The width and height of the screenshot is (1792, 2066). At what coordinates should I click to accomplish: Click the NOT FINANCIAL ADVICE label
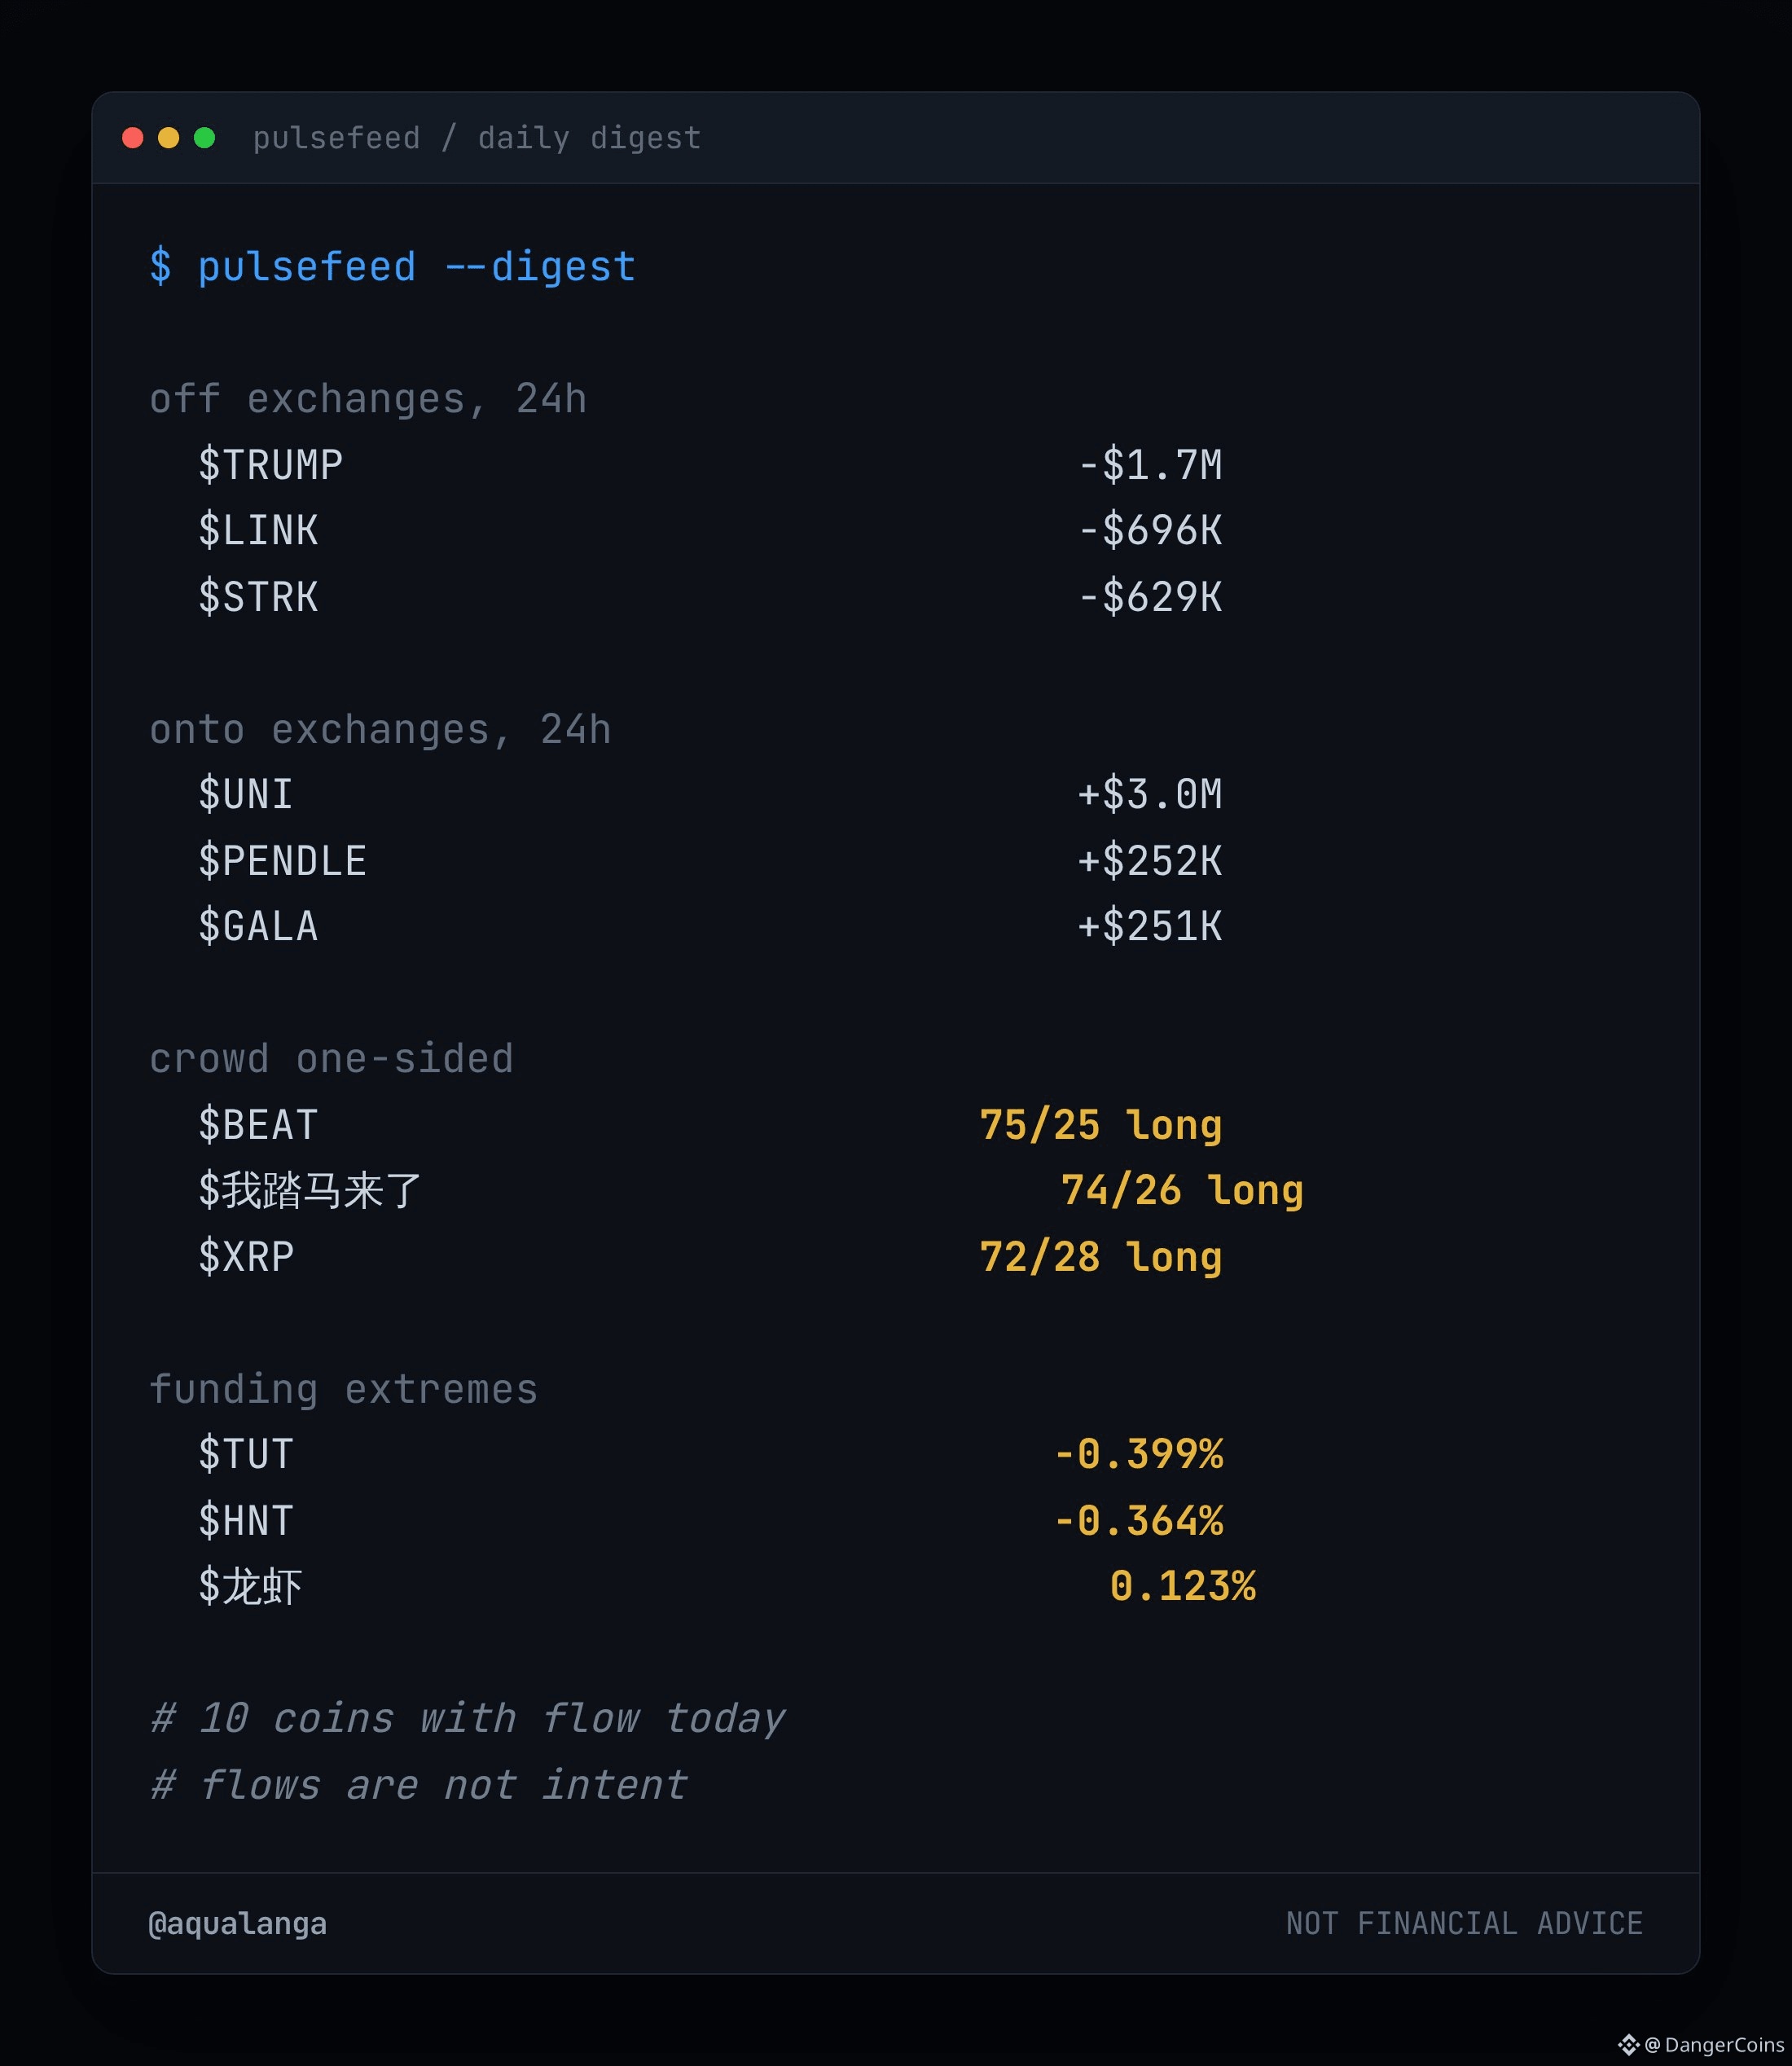(x=1465, y=1924)
